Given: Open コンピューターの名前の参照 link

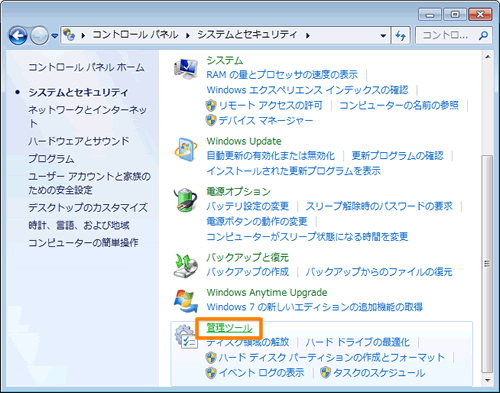Looking at the screenshot, I should click(399, 105).
